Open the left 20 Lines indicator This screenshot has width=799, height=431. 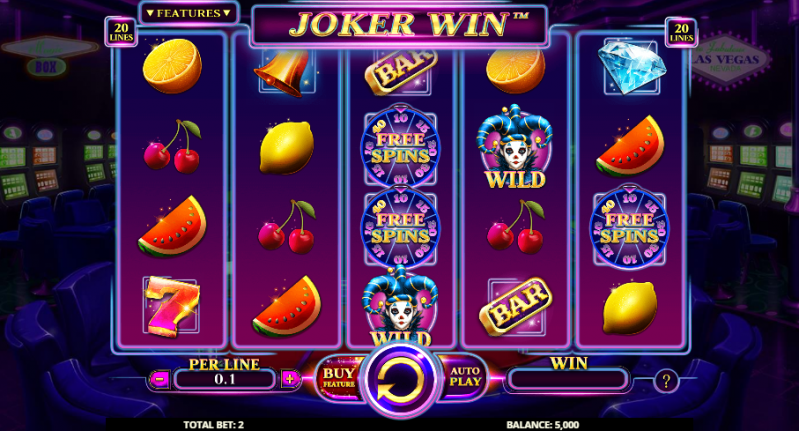point(121,32)
